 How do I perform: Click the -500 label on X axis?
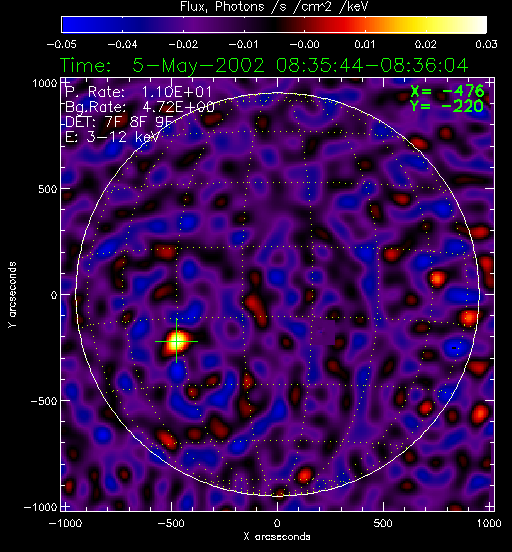tap(171, 523)
